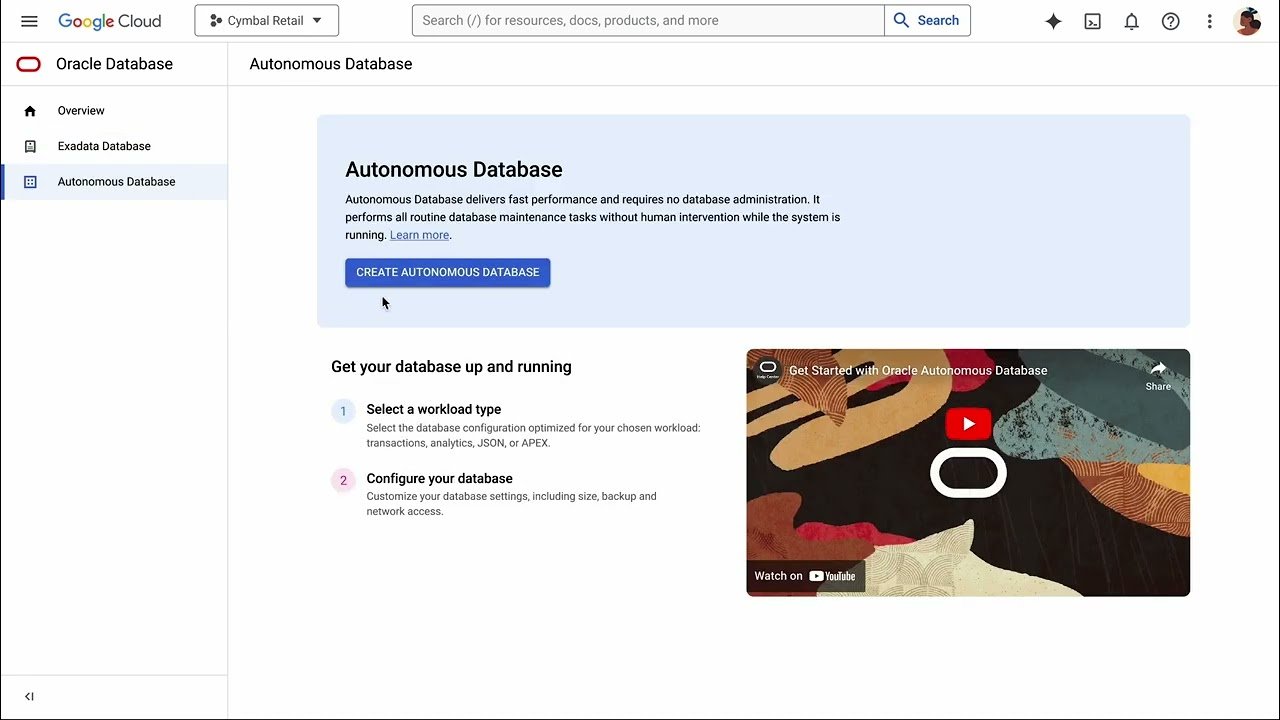Screen dimensions: 1280x720
Task: Open Exadata Database in sidebar
Action: coord(114,146)
